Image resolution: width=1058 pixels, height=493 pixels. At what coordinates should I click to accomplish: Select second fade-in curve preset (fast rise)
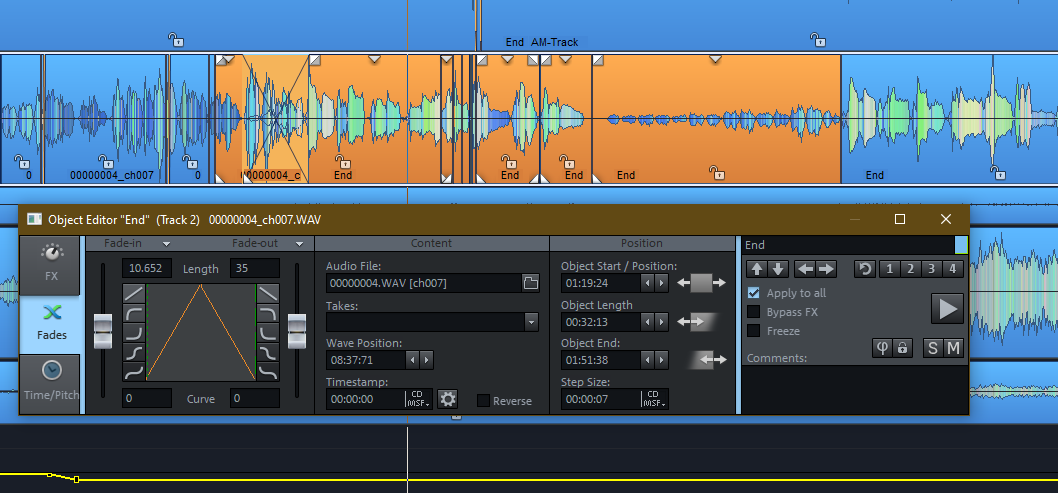tap(134, 313)
